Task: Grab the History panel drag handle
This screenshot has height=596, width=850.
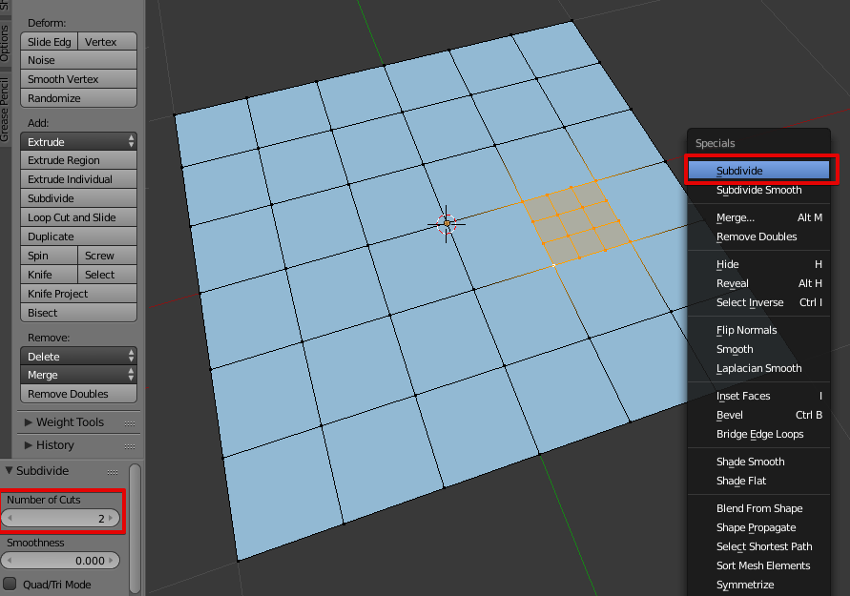Action: coord(130,446)
